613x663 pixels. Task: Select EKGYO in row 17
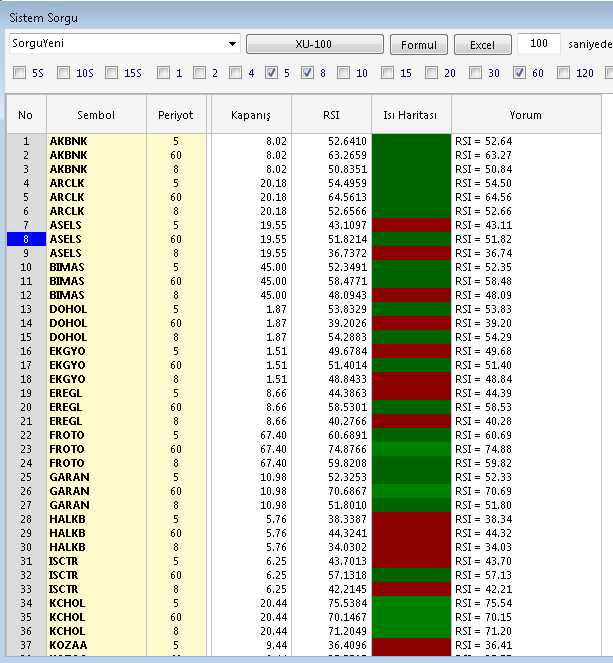pyautogui.click(x=67, y=365)
